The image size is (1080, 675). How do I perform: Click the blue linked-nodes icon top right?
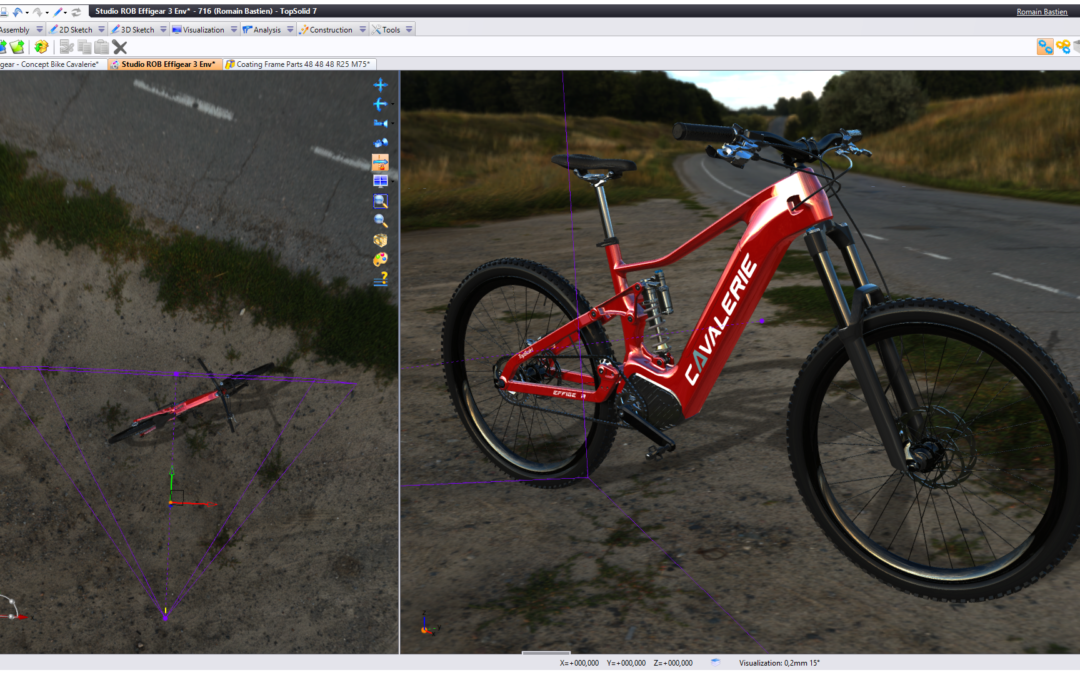pos(1045,47)
